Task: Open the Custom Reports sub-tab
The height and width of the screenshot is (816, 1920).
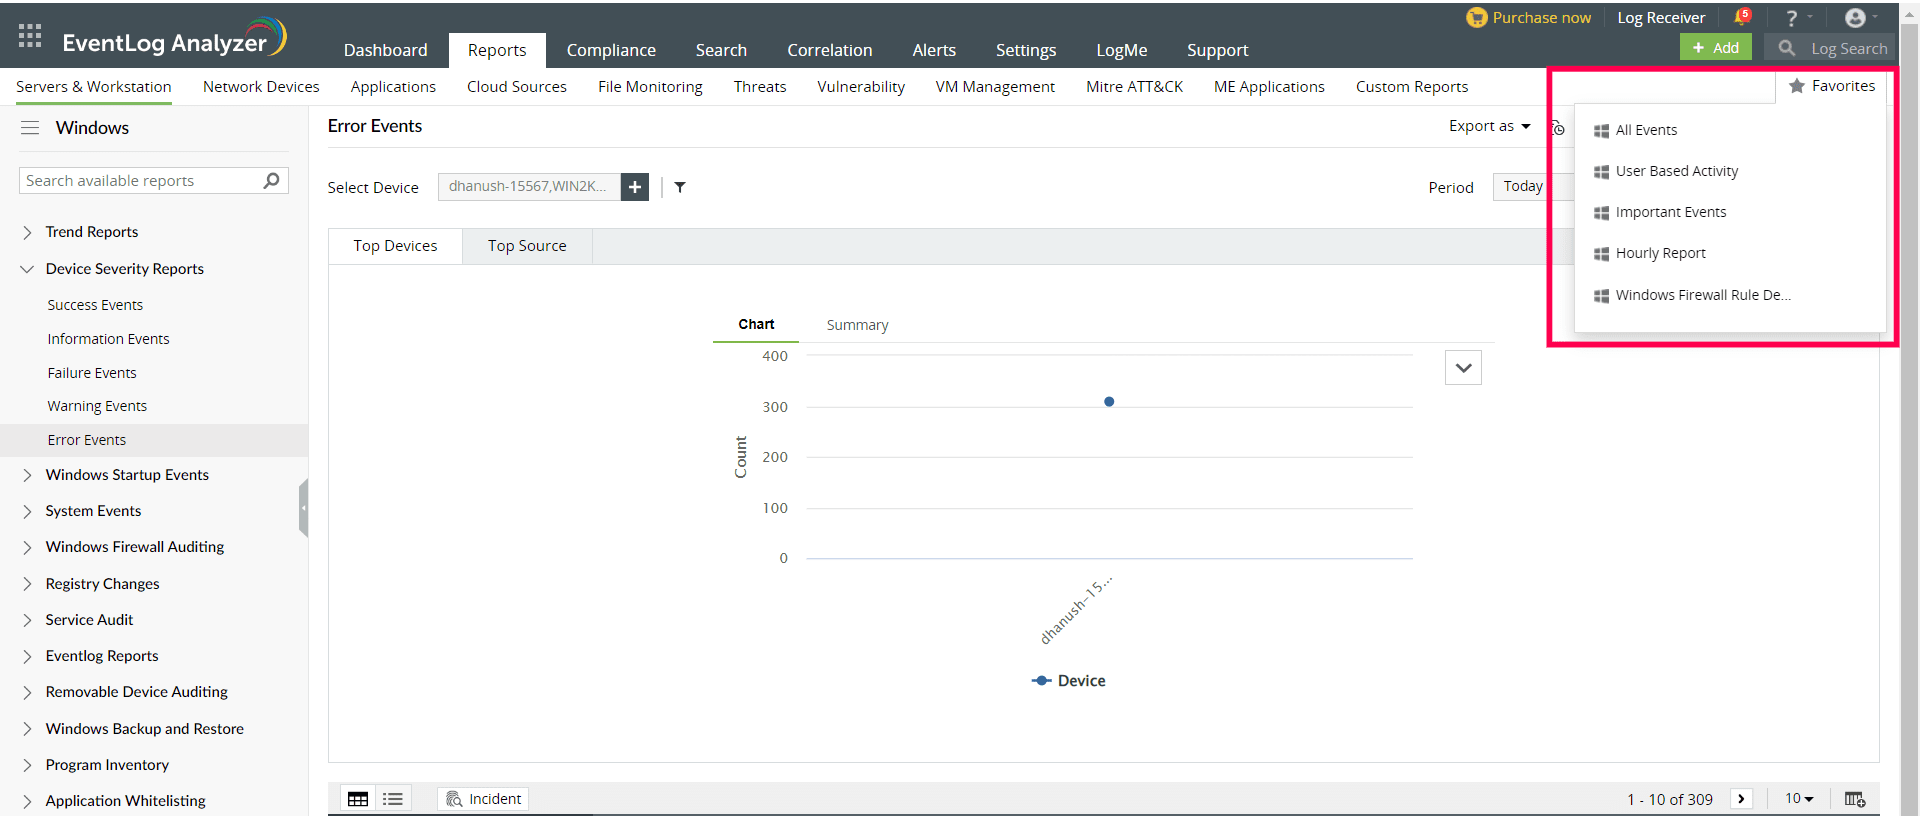Action: click(x=1412, y=87)
